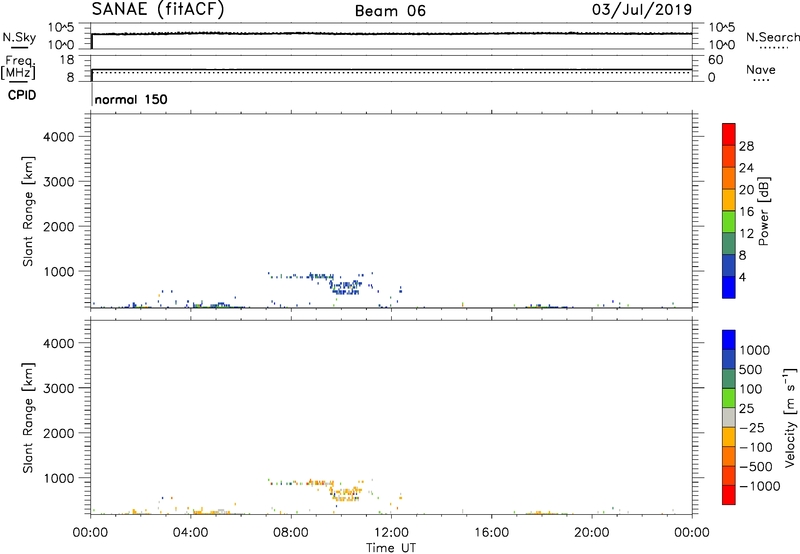Click the -500 label on velocity colorbar
Viewport: 800px width, 554px height.
(x=756, y=467)
